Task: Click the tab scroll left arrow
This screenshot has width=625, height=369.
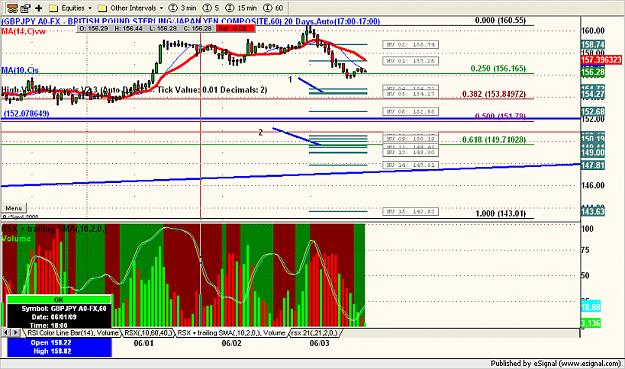Action: coord(6,333)
